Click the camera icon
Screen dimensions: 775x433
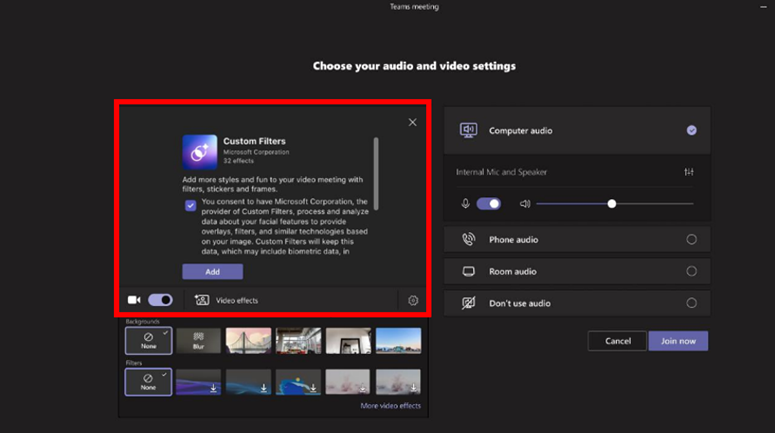coord(134,300)
